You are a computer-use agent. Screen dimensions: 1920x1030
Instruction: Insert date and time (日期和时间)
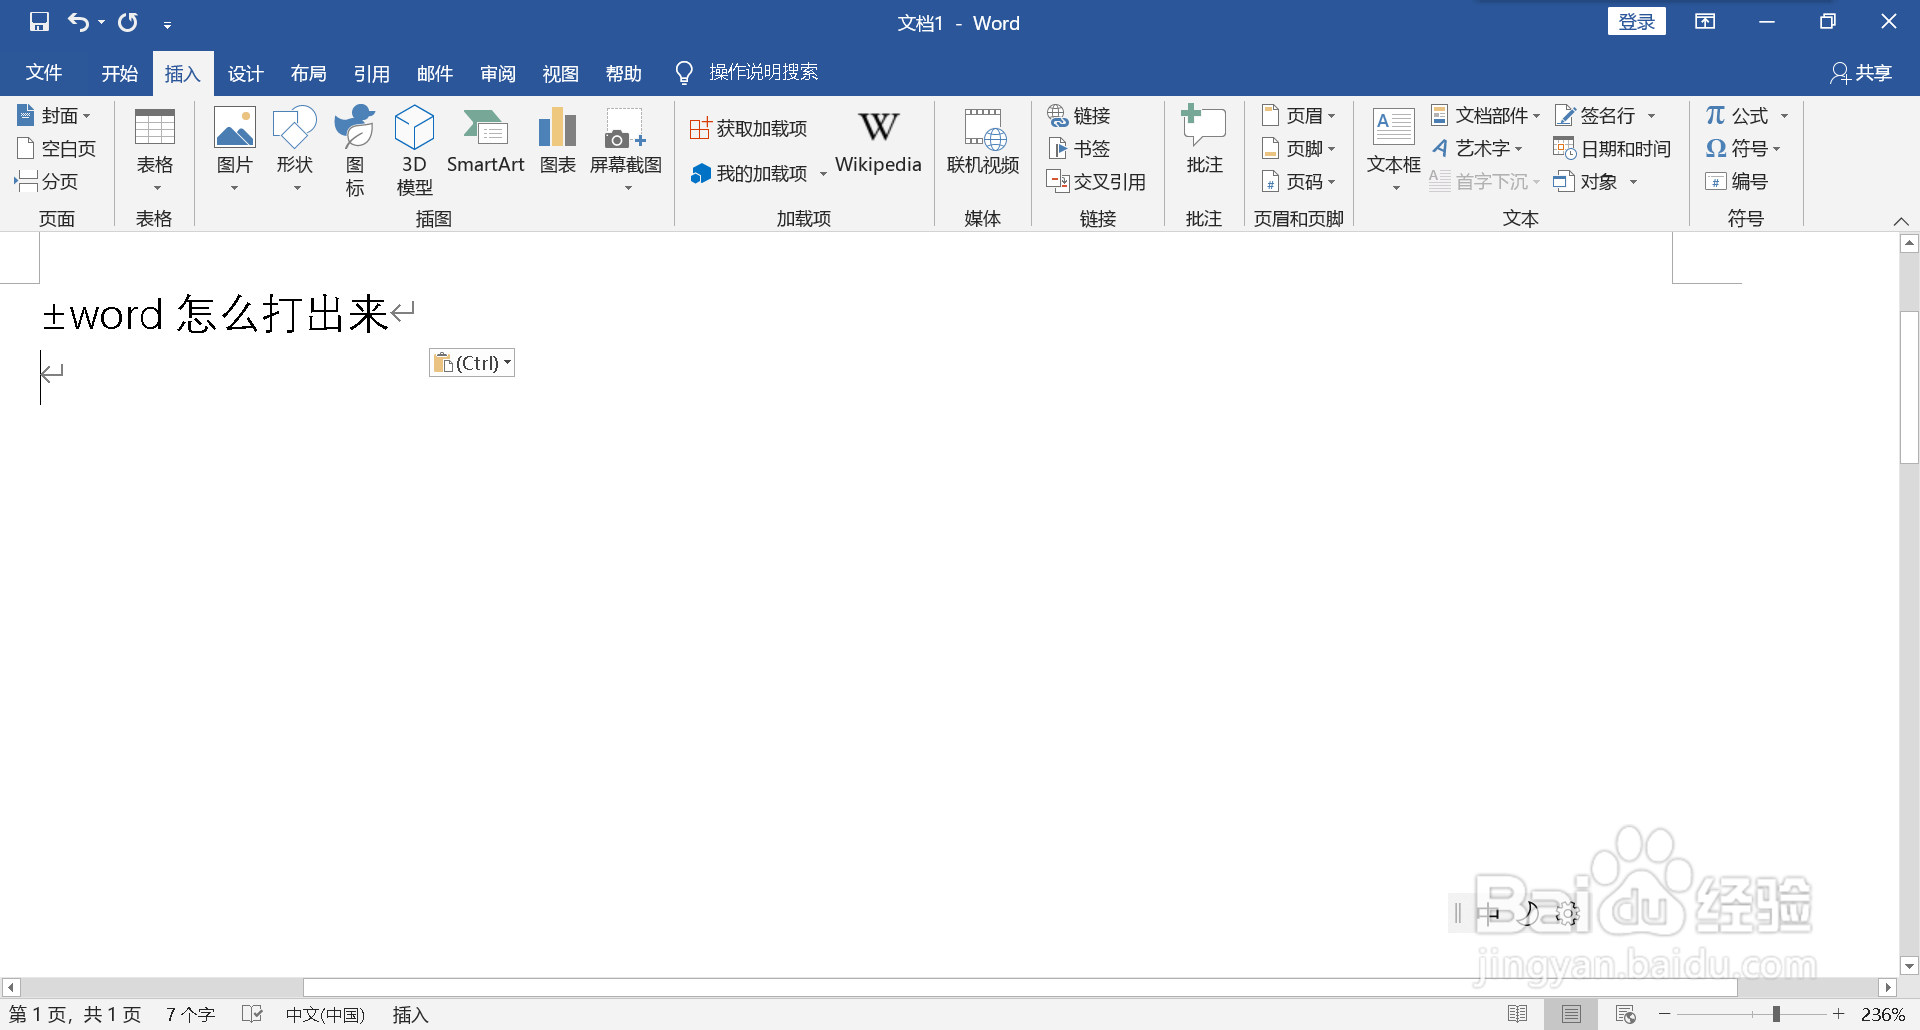(x=1612, y=149)
